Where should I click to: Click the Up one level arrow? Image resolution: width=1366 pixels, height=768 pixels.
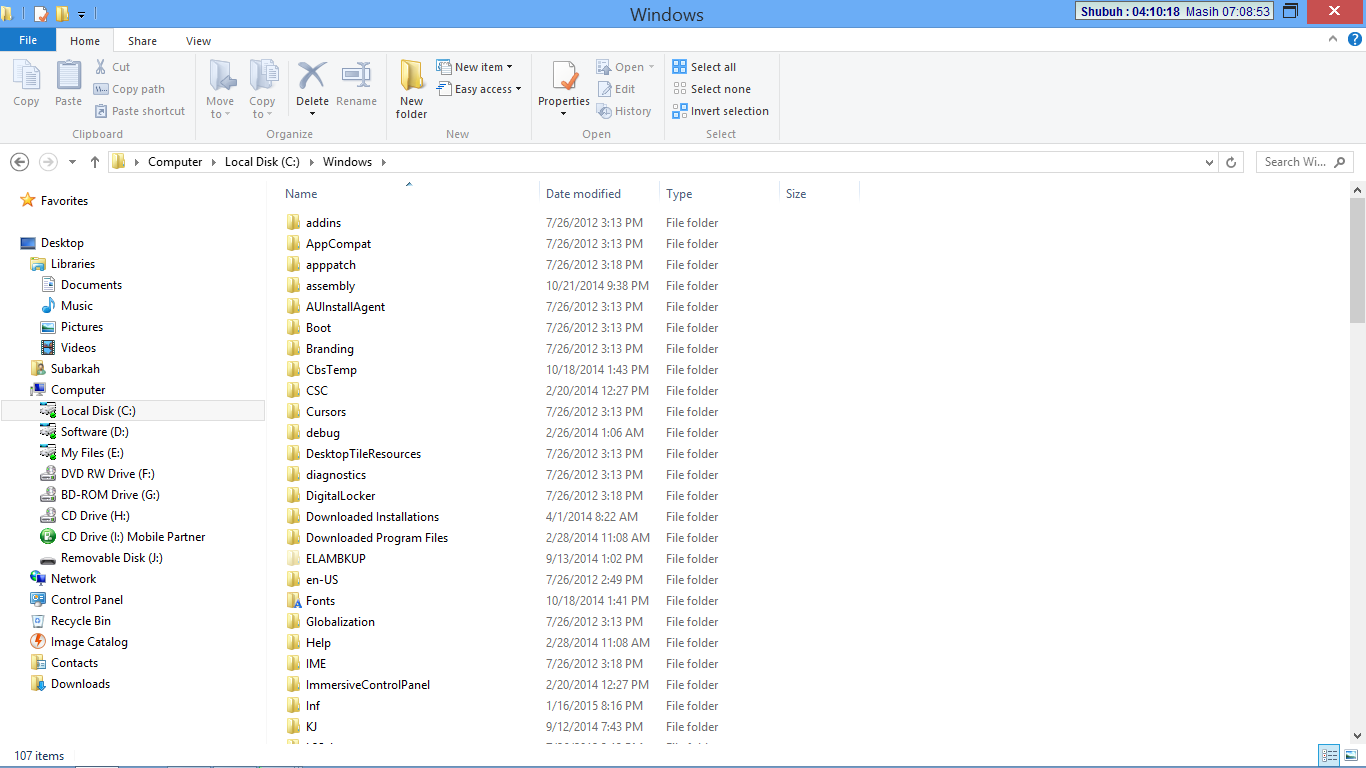[x=95, y=162]
